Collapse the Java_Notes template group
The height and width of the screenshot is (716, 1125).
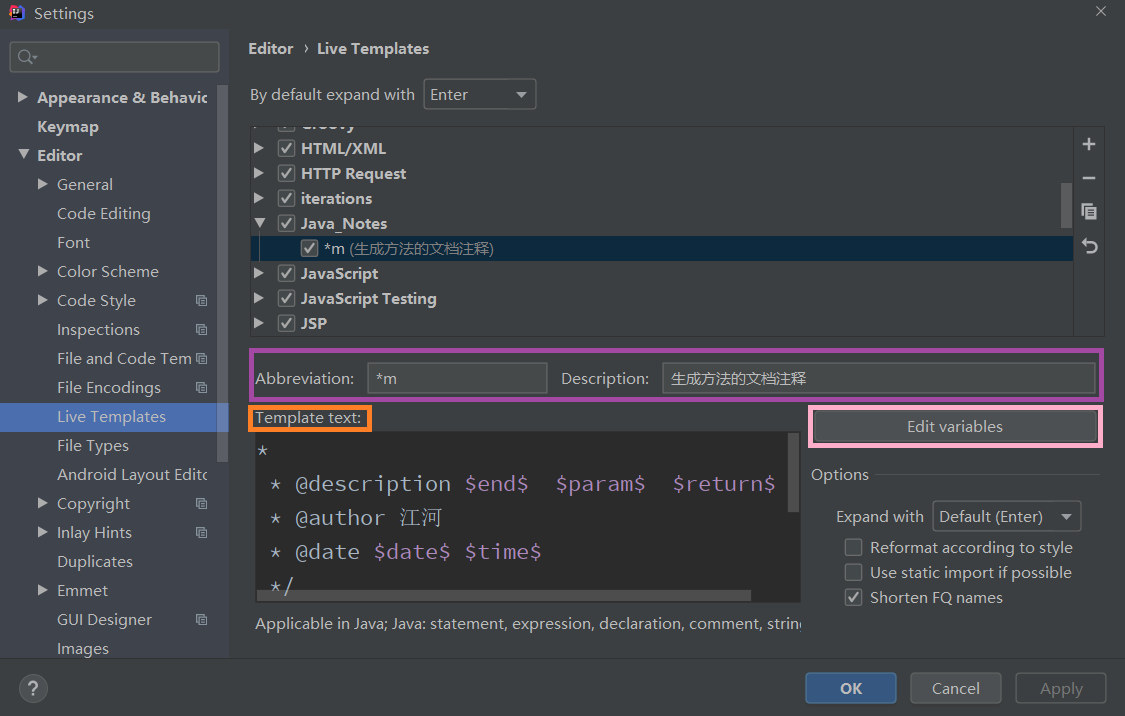pos(259,223)
